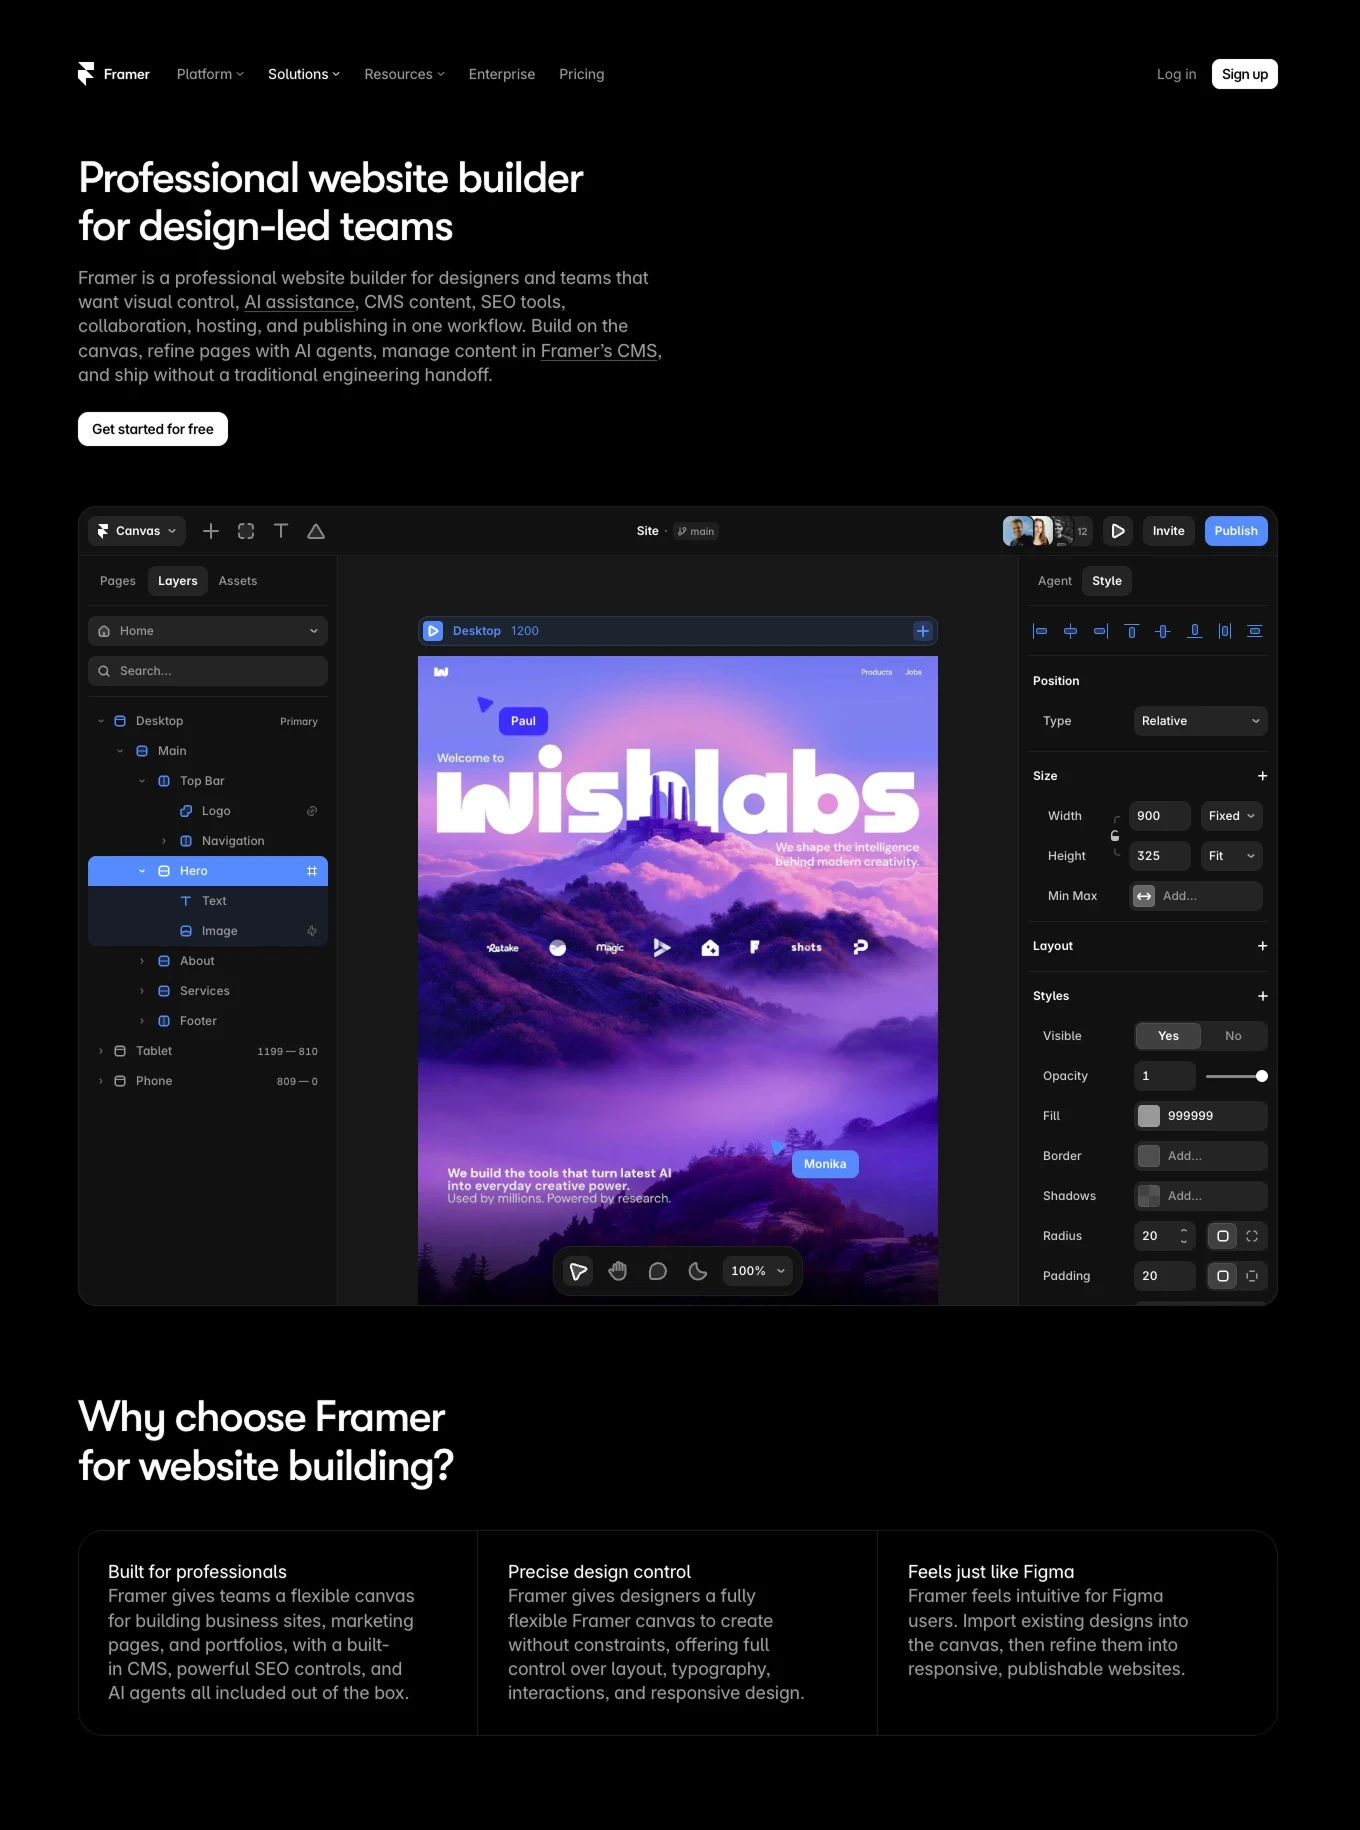Select the cursor pointer tool on canvas
The image size is (1360, 1830).
[x=578, y=1271]
